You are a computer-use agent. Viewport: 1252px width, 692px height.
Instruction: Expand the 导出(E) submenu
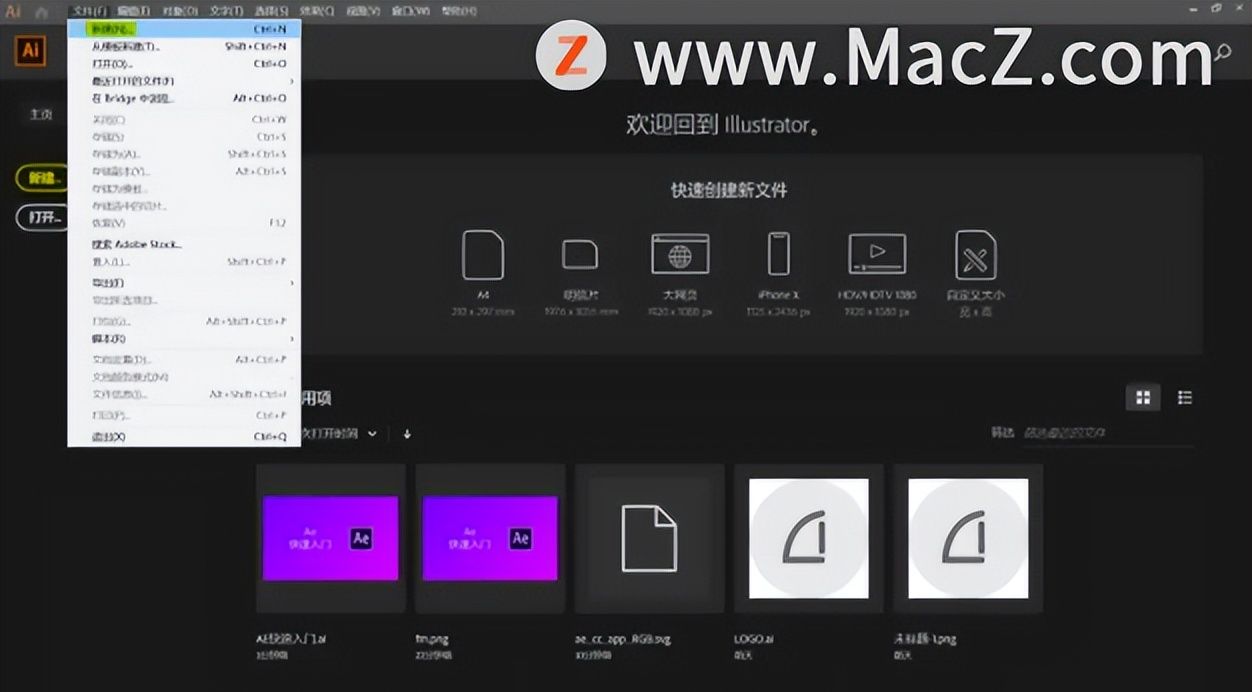pyautogui.click(x=184, y=284)
